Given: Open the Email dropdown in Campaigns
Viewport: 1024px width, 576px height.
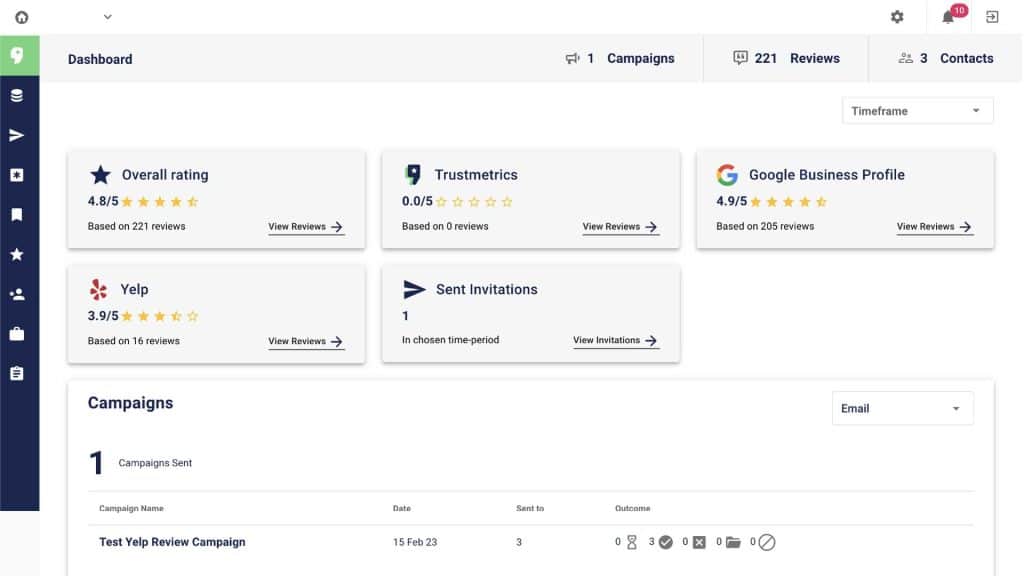Looking at the screenshot, I should pos(903,408).
